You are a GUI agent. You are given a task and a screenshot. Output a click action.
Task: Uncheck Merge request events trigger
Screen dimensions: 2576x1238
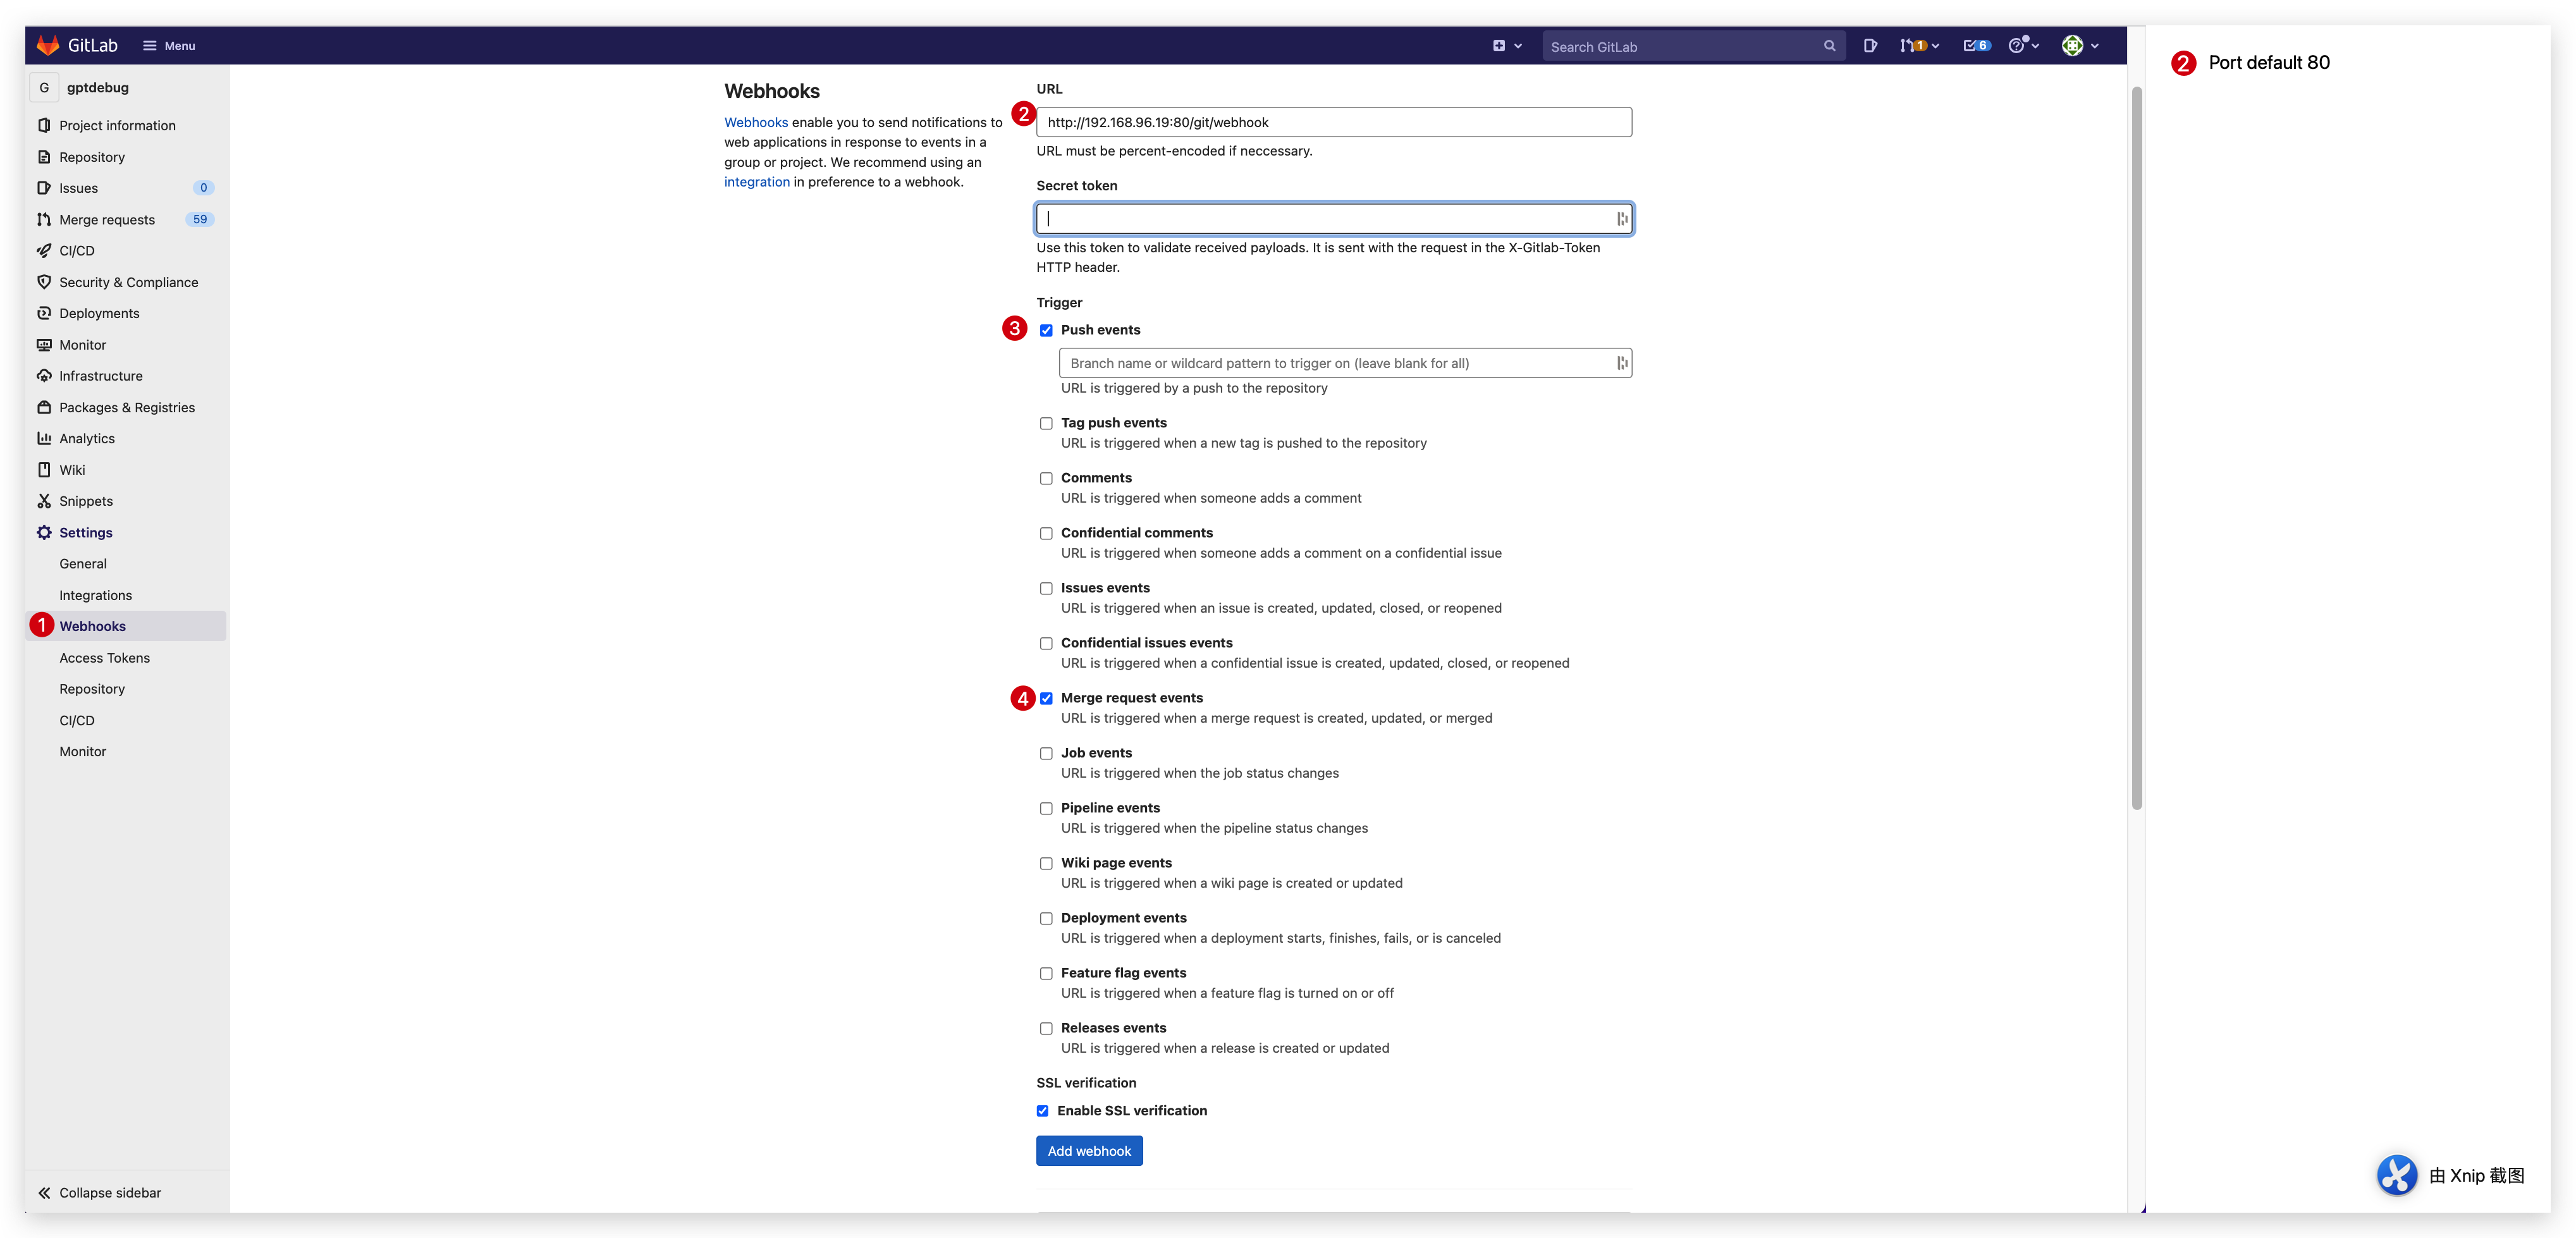click(1046, 699)
